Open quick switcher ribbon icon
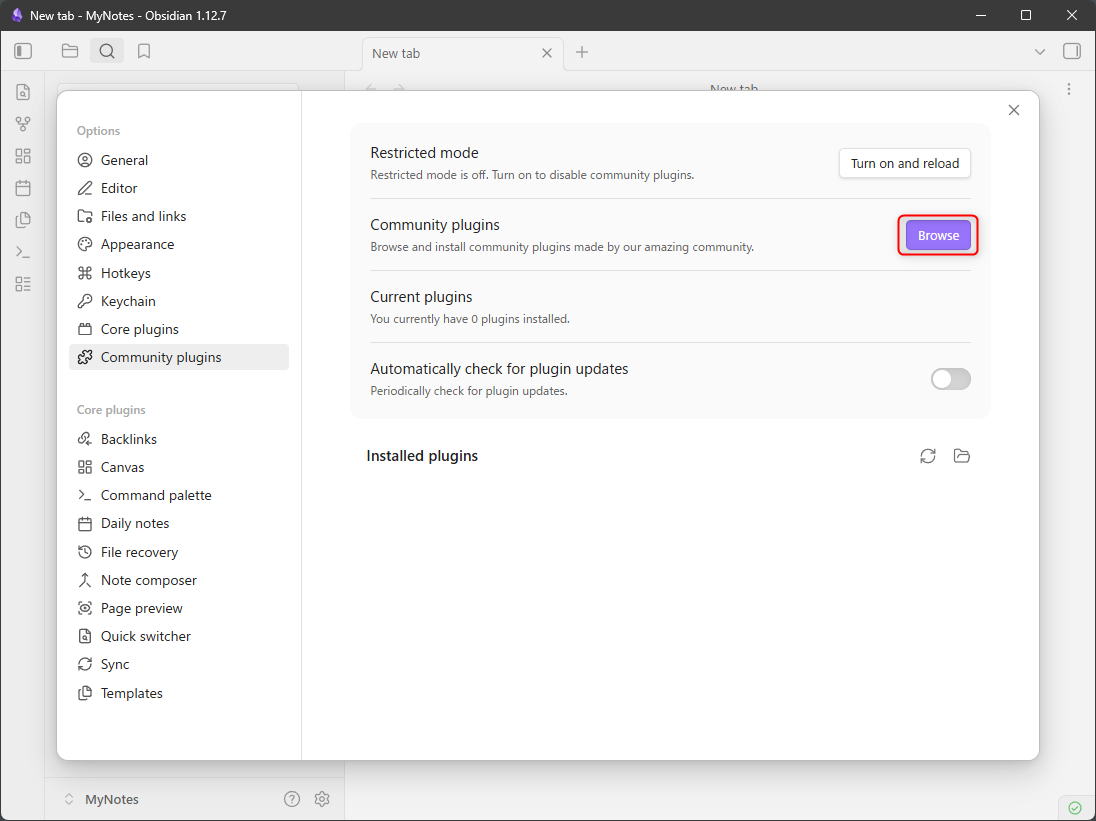 [x=23, y=92]
